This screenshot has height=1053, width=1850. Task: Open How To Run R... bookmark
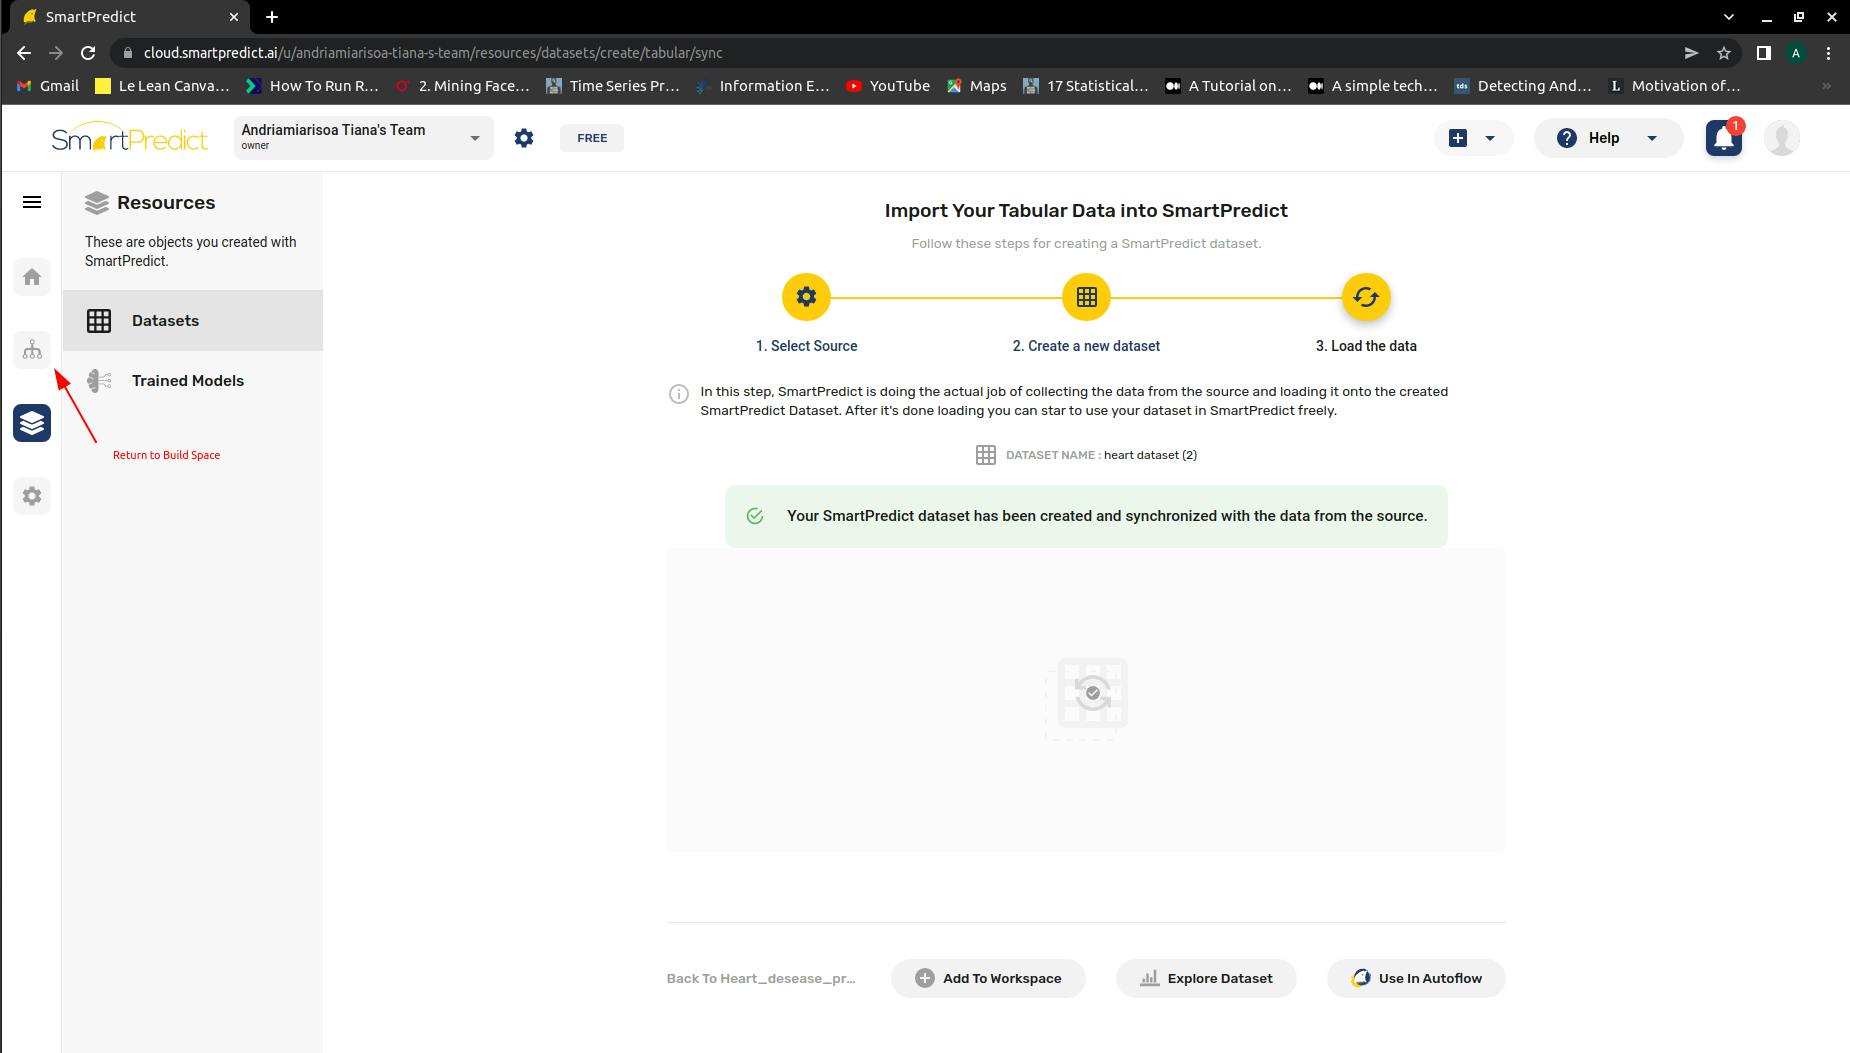click(x=313, y=86)
